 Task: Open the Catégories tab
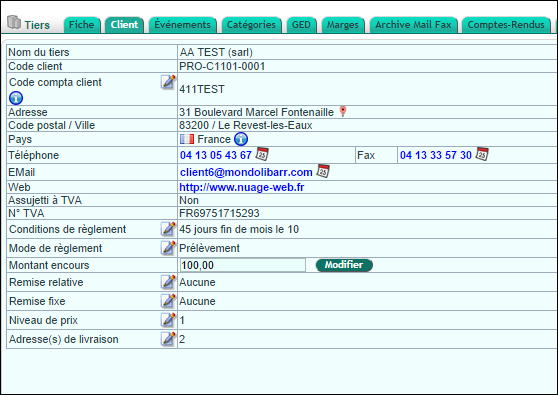click(251, 25)
